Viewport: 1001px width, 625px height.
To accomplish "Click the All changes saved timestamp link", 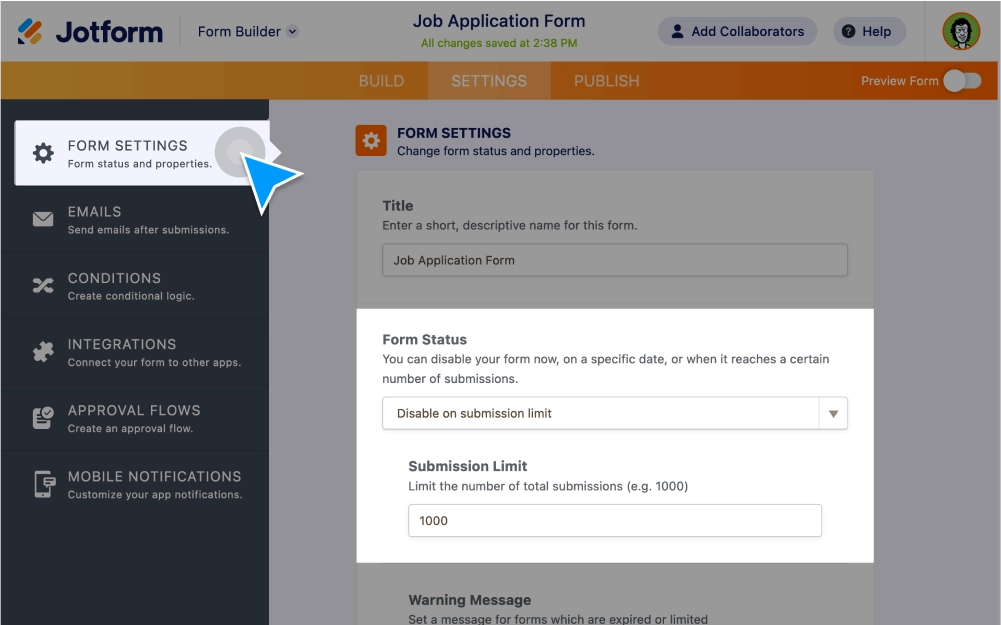I will (499, 43).
